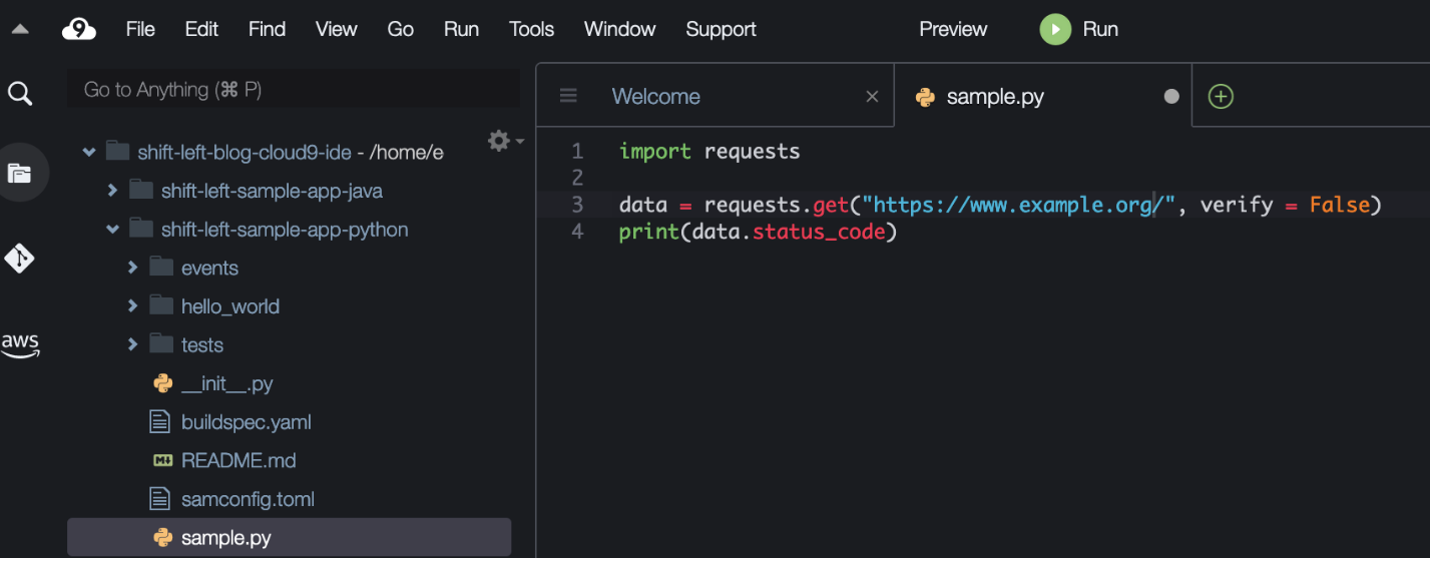The width and height of the screenshot is (1430, 562).
Task: Open the Environment file tree sidebar icon
Action: point(20,173)
